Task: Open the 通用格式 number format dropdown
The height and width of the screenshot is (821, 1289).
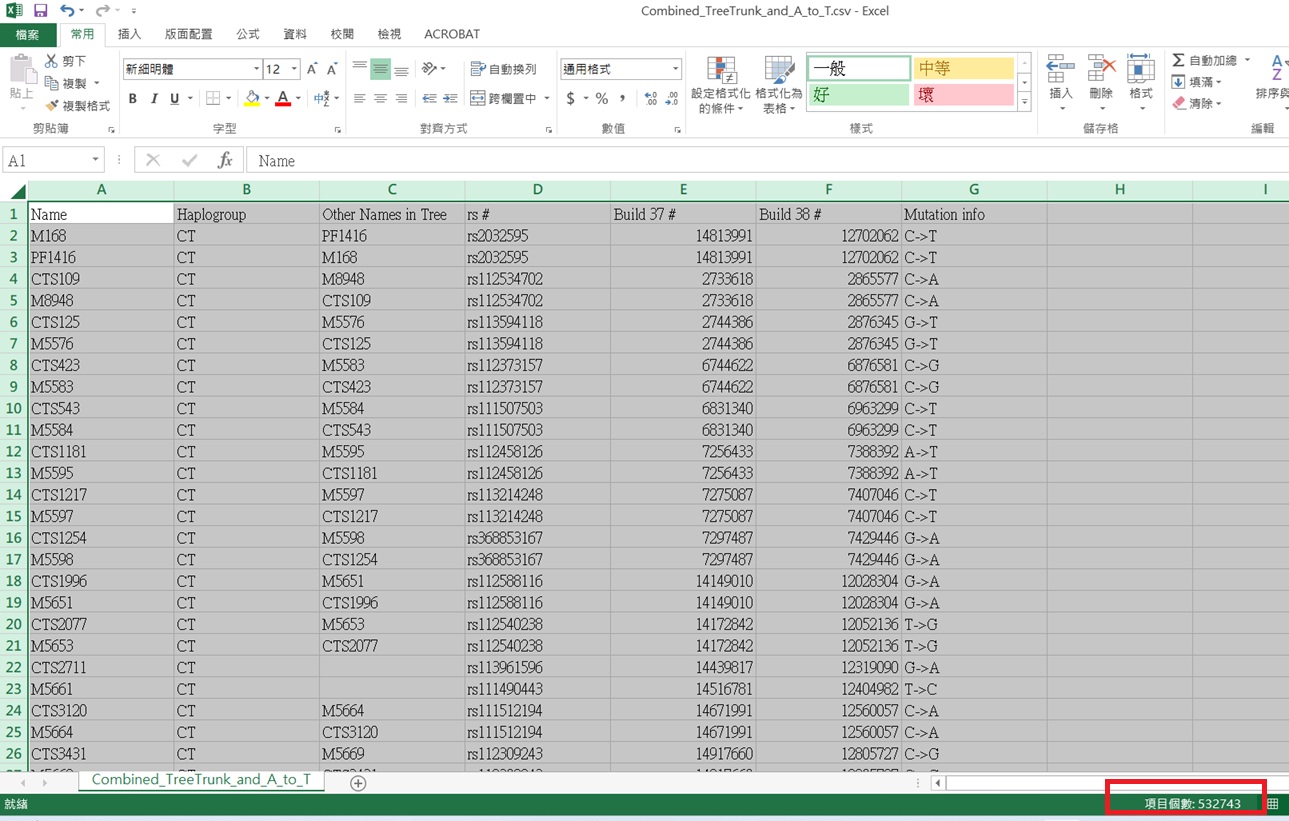Action: point(675,69)
